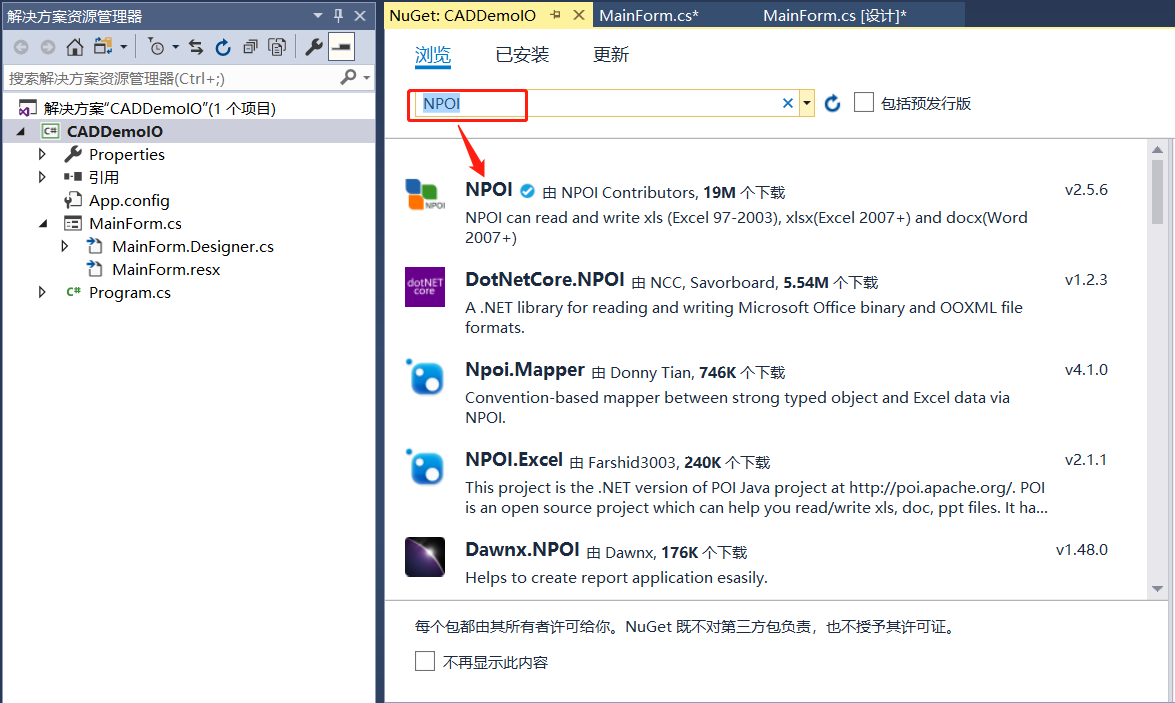Select the Npoi.Mapper package

(x=757, y=393)
